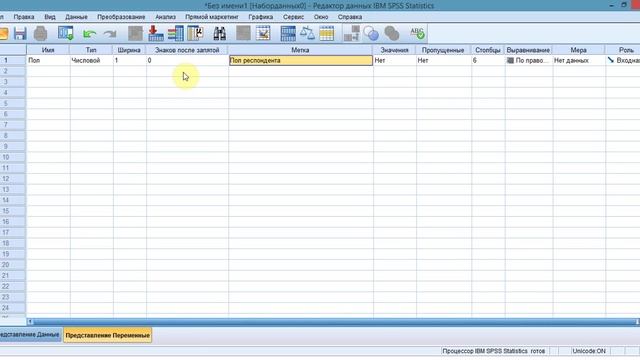
Task: Click the Метка column header
Action: [x=300, y=50]
